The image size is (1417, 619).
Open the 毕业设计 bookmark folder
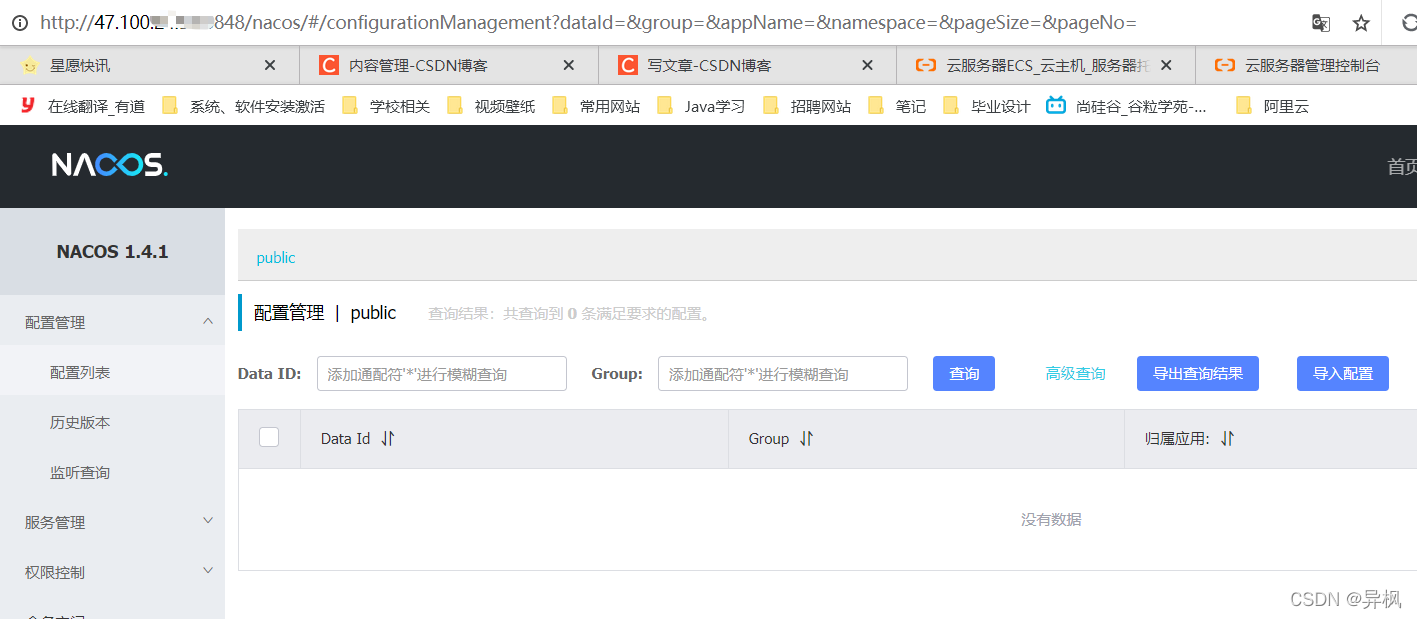pos(986,106)
